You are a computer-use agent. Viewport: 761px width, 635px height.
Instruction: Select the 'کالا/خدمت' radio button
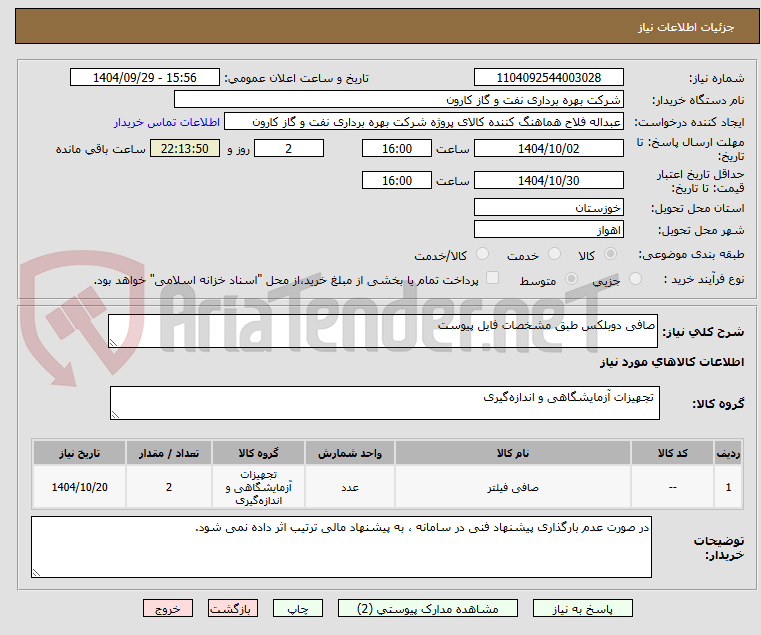(482, 254)
